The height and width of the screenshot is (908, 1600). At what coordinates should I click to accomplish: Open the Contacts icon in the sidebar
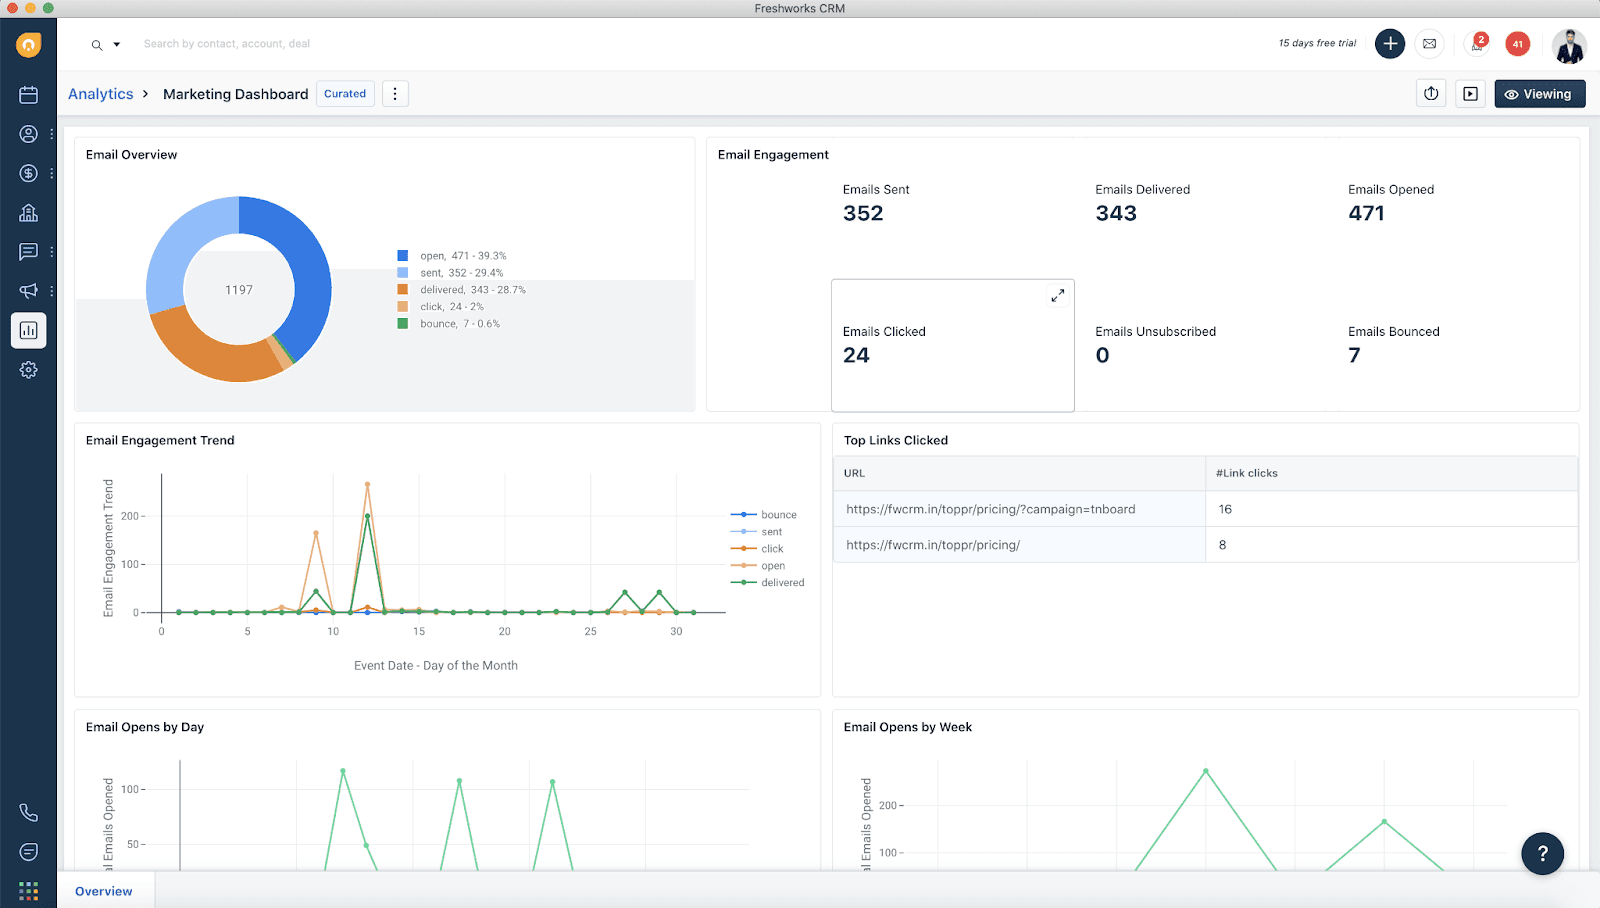(28, 133)
